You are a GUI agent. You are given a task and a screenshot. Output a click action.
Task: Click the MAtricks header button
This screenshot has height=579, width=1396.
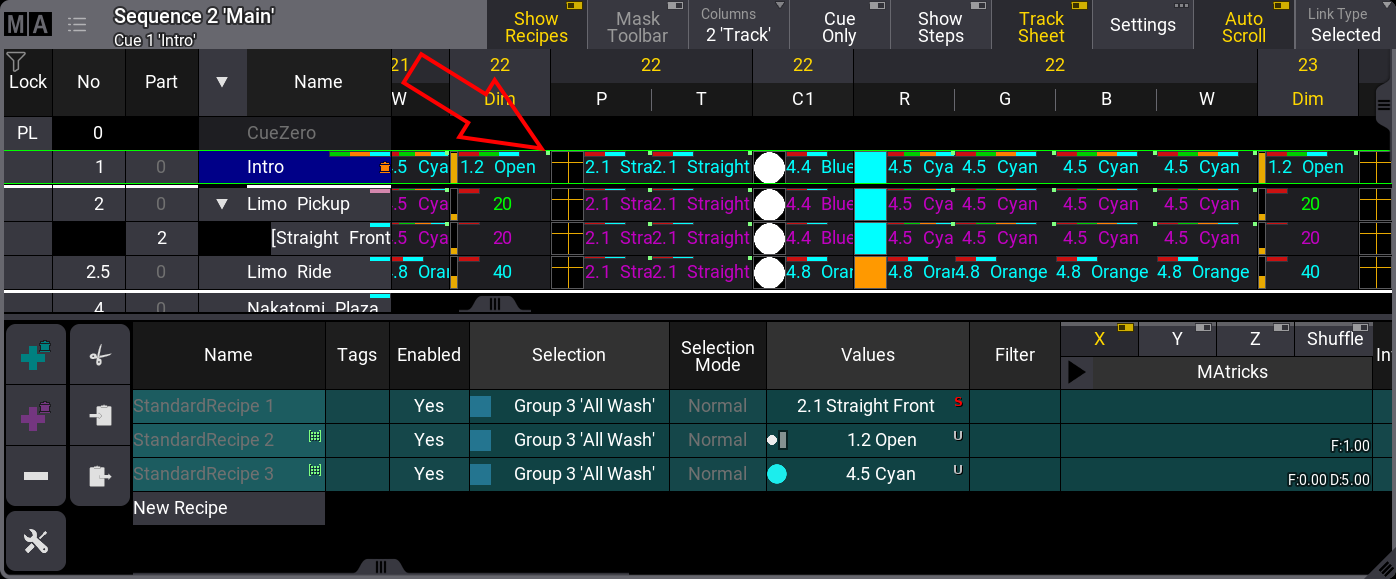(1232, 372)
